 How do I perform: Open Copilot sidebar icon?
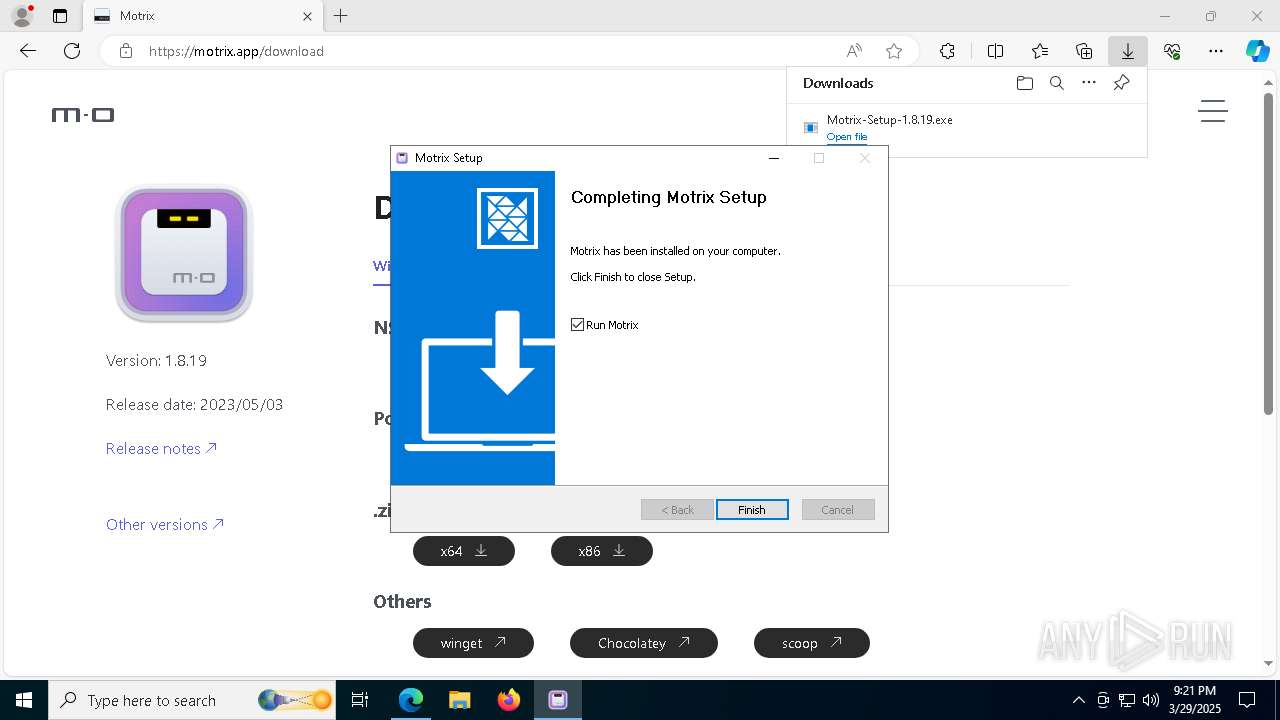[x=1257, y=51]
